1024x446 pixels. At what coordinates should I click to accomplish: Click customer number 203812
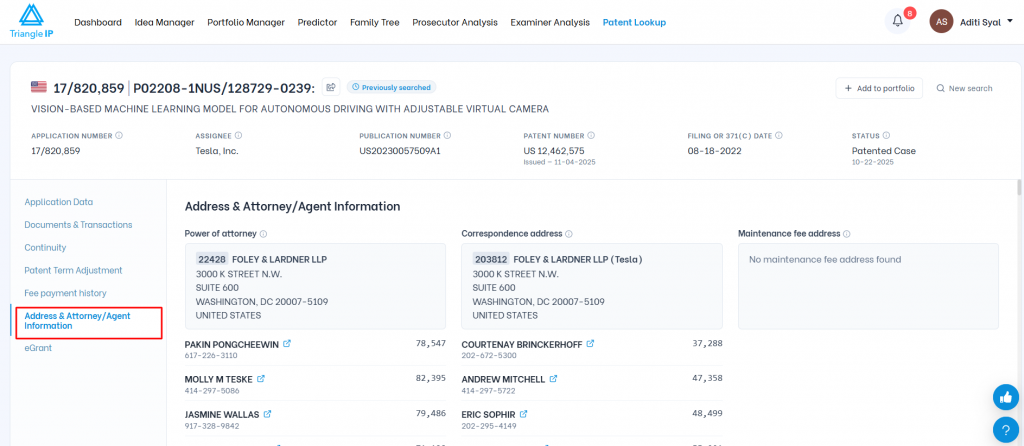490,259
